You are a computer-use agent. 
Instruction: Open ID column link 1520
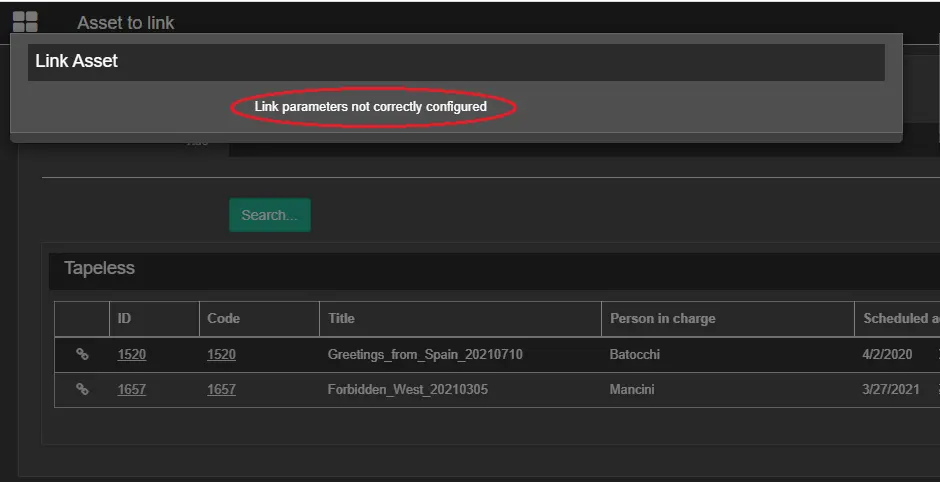click(x=131, y=355)
